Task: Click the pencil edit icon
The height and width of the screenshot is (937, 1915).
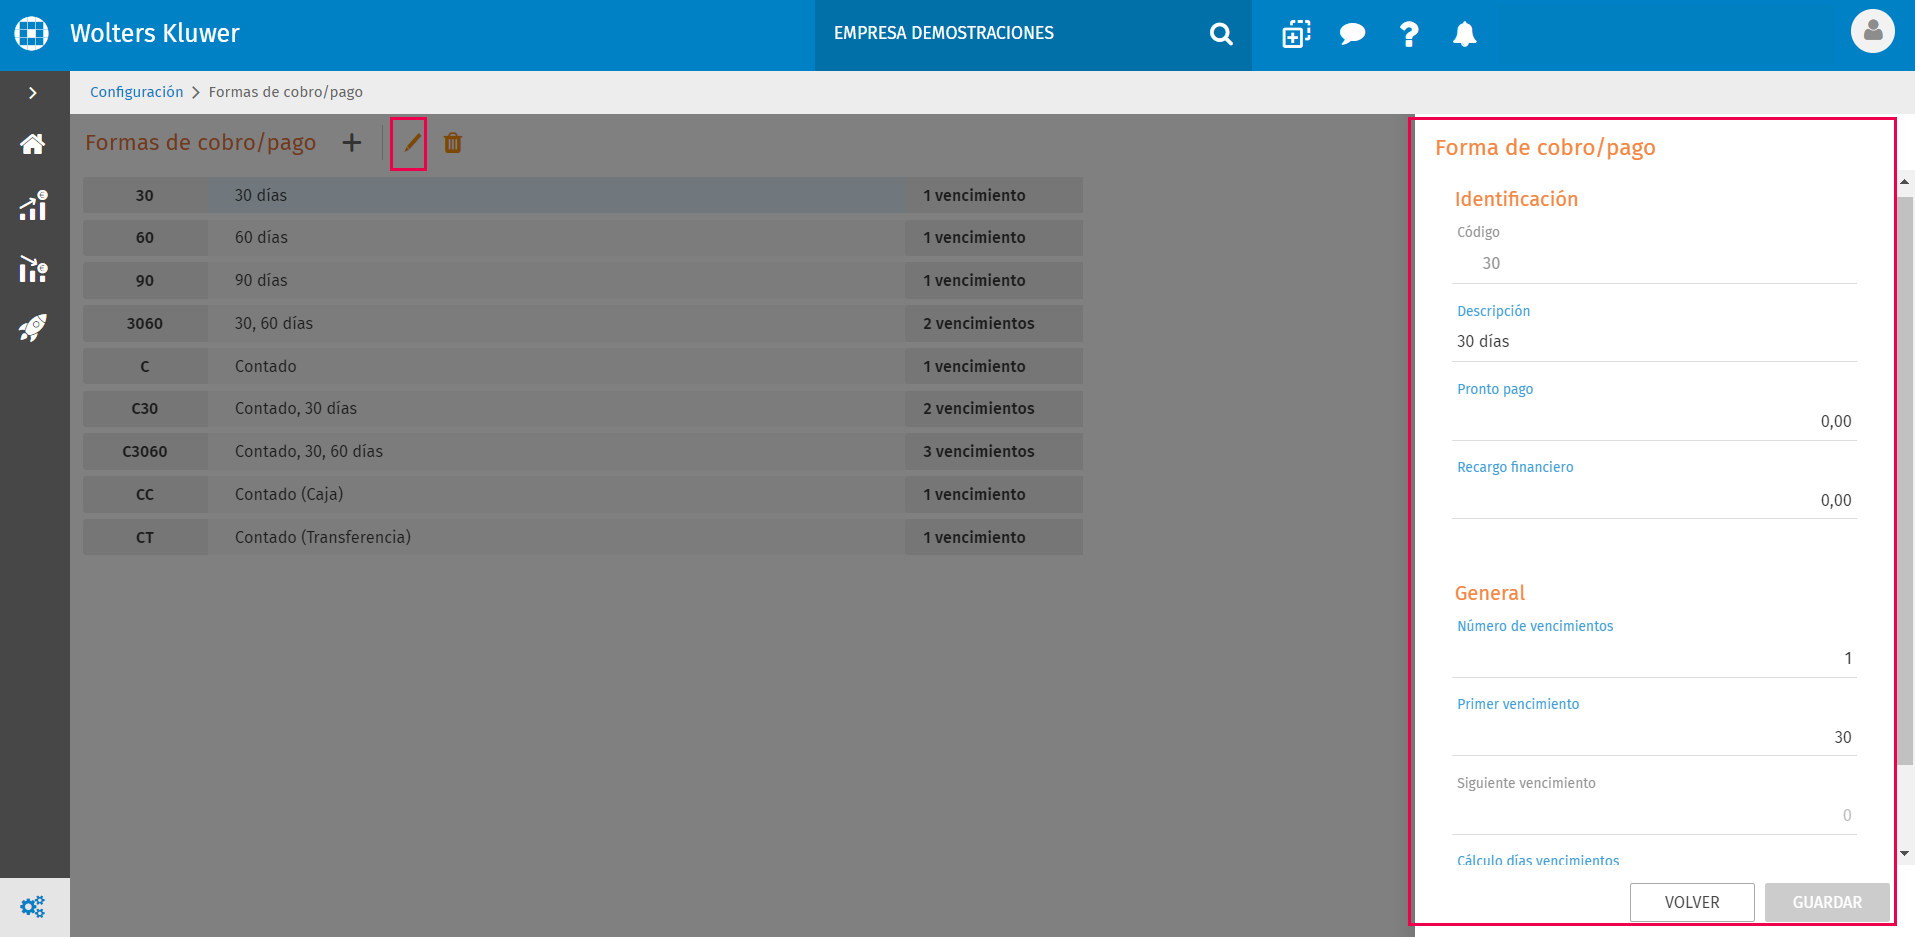Action: point(411,143)
